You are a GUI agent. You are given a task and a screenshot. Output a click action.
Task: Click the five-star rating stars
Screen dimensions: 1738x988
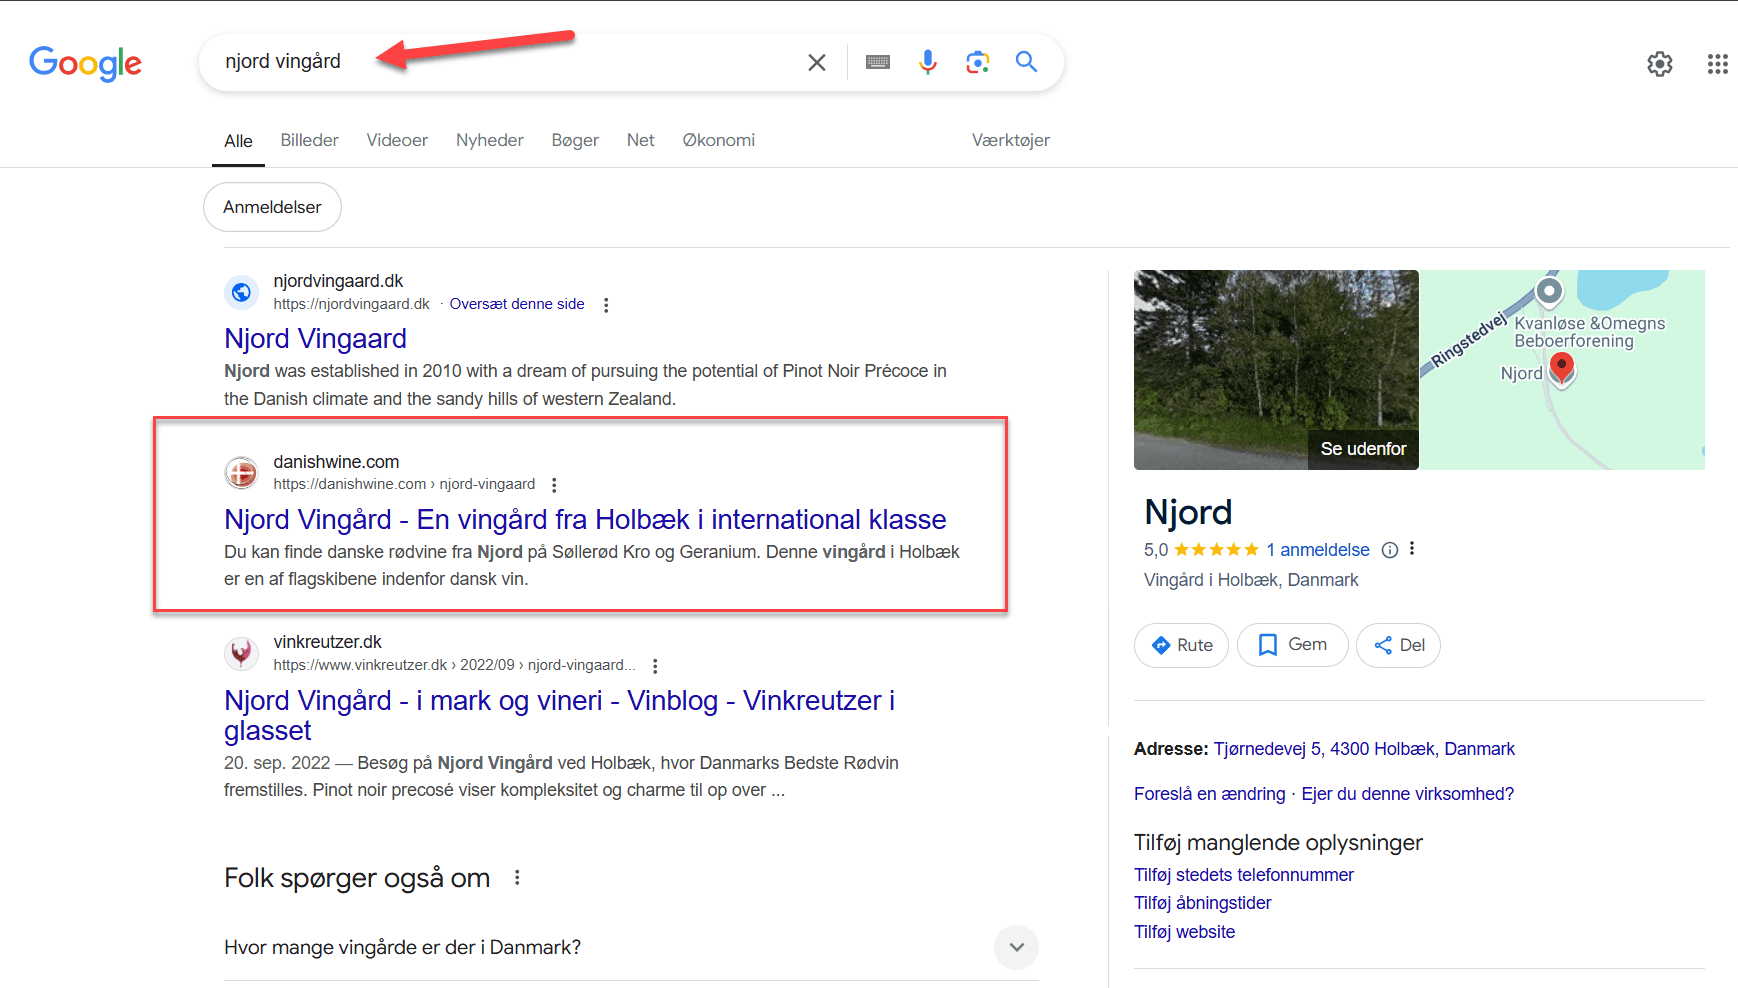coord(1216,550)
